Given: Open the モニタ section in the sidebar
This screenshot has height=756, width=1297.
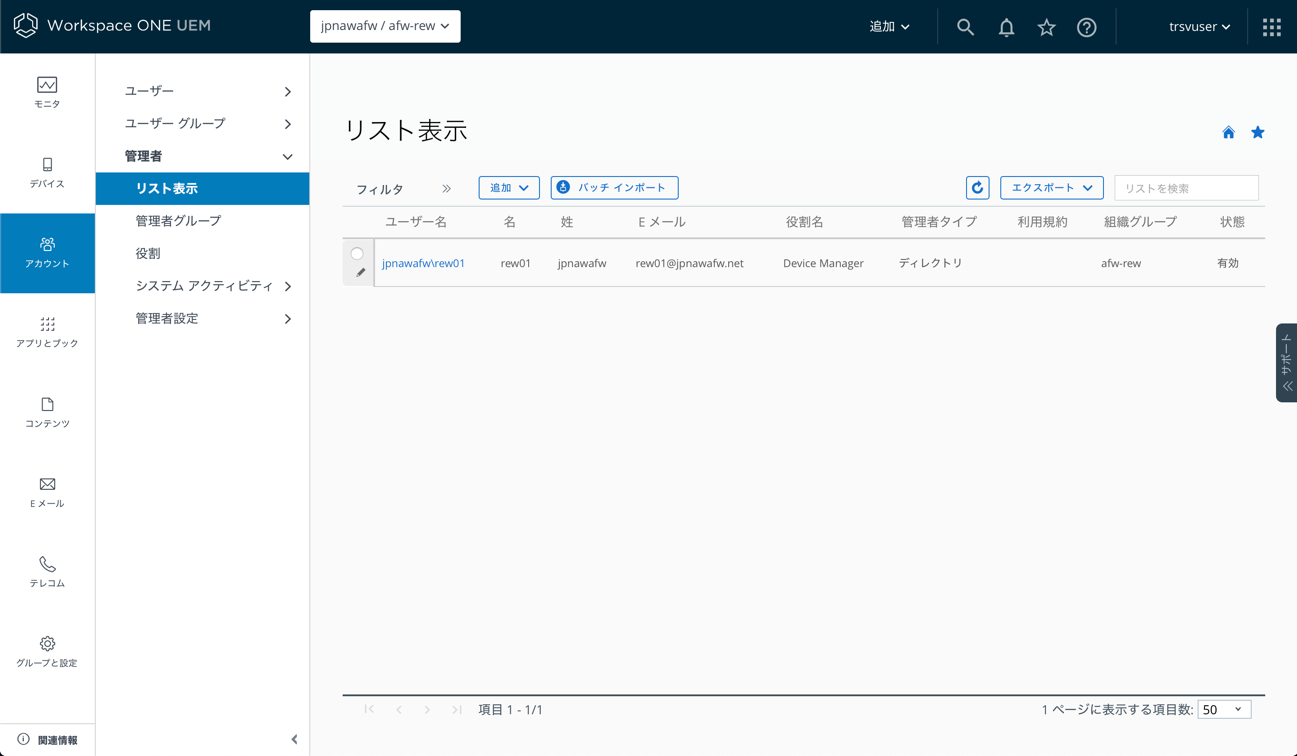Looking at the screenshot, I should [x=47, y=92].
